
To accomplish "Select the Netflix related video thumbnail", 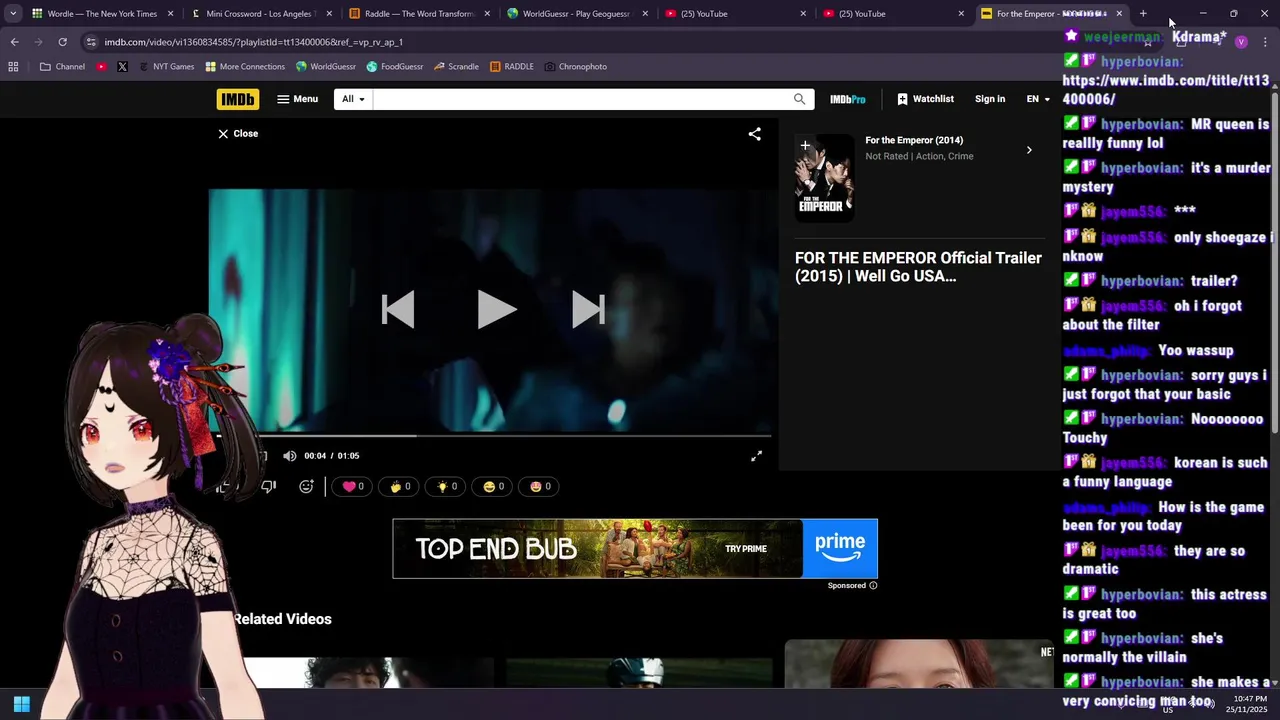I will [x=919, y=665].
